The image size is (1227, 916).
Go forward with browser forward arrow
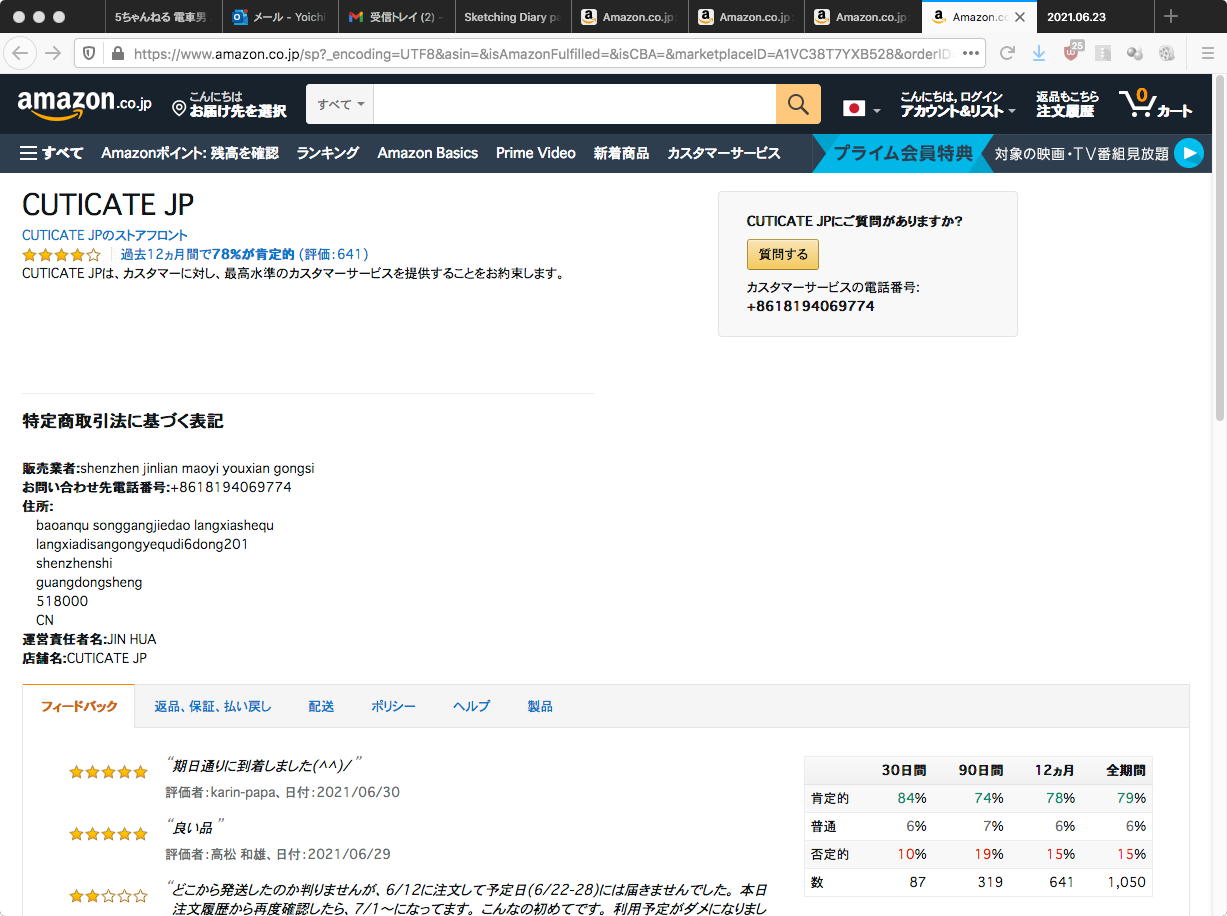(54, 53)
